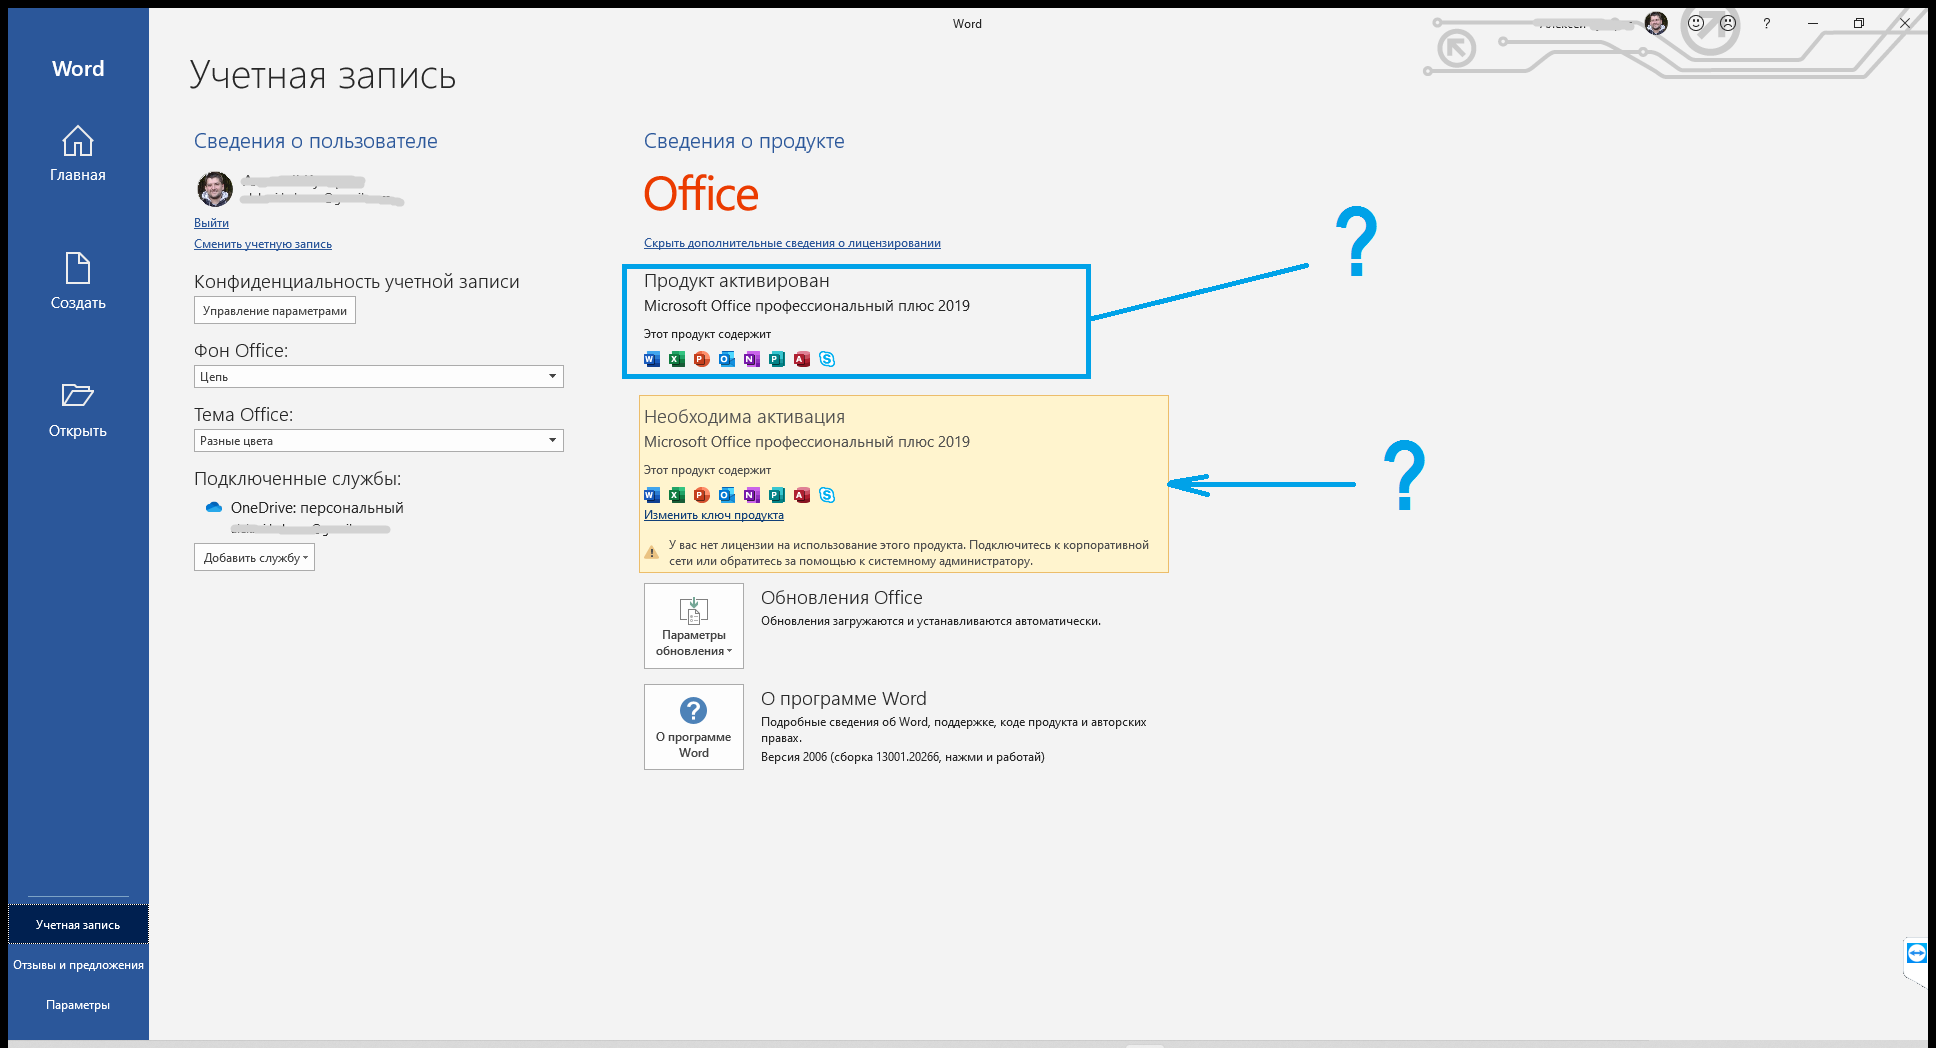Click the warning triangle icon about license

pyautogui.click(x=652, y=552)
